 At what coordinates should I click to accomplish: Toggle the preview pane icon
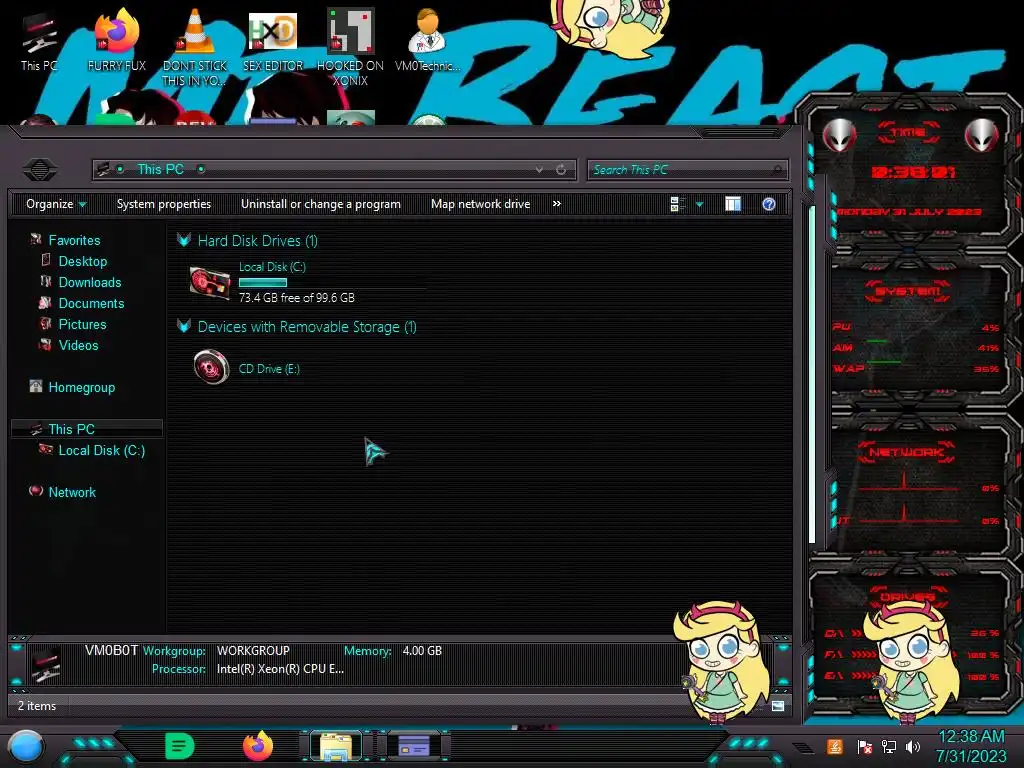[733, 204]
